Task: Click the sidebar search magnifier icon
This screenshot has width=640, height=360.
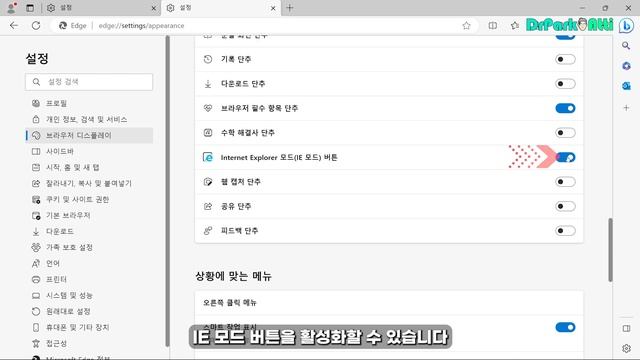Action: click(x=626, y=46)
